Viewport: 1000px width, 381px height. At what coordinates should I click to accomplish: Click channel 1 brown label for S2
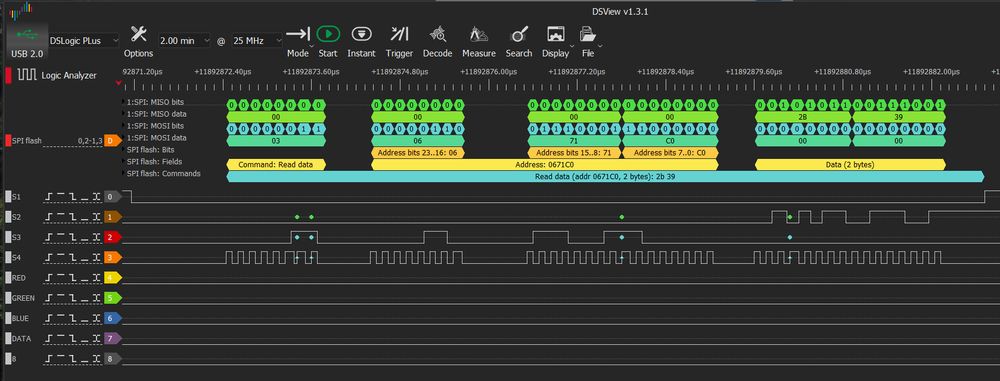[x=112, y=218]
